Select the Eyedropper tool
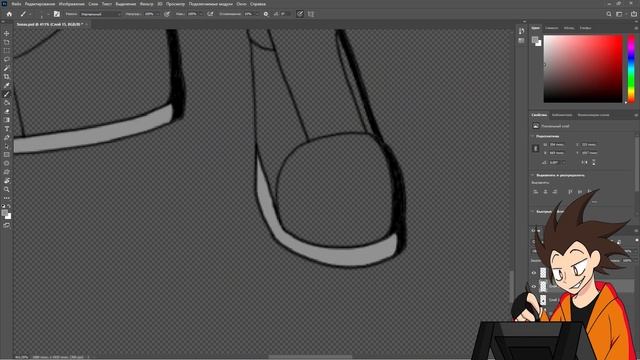 7,85
